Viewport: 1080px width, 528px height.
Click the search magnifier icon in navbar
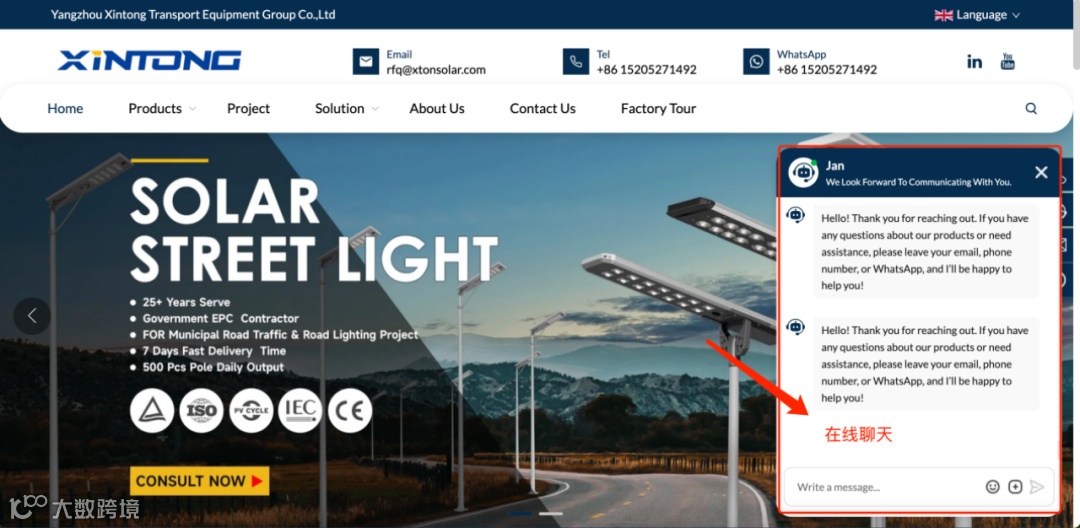[x=1031, y=108]
